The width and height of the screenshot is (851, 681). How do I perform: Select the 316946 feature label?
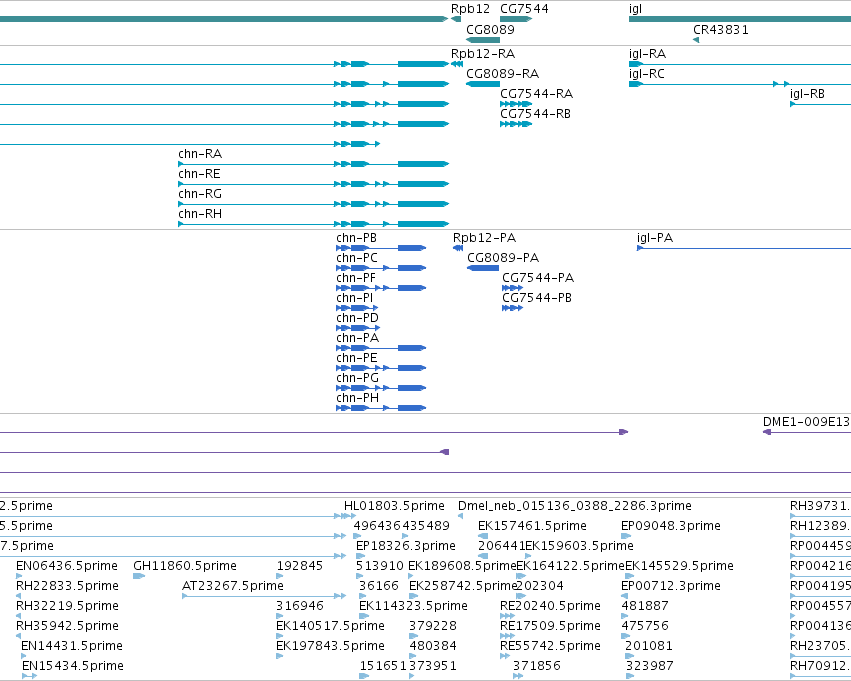tap(300, 606)
